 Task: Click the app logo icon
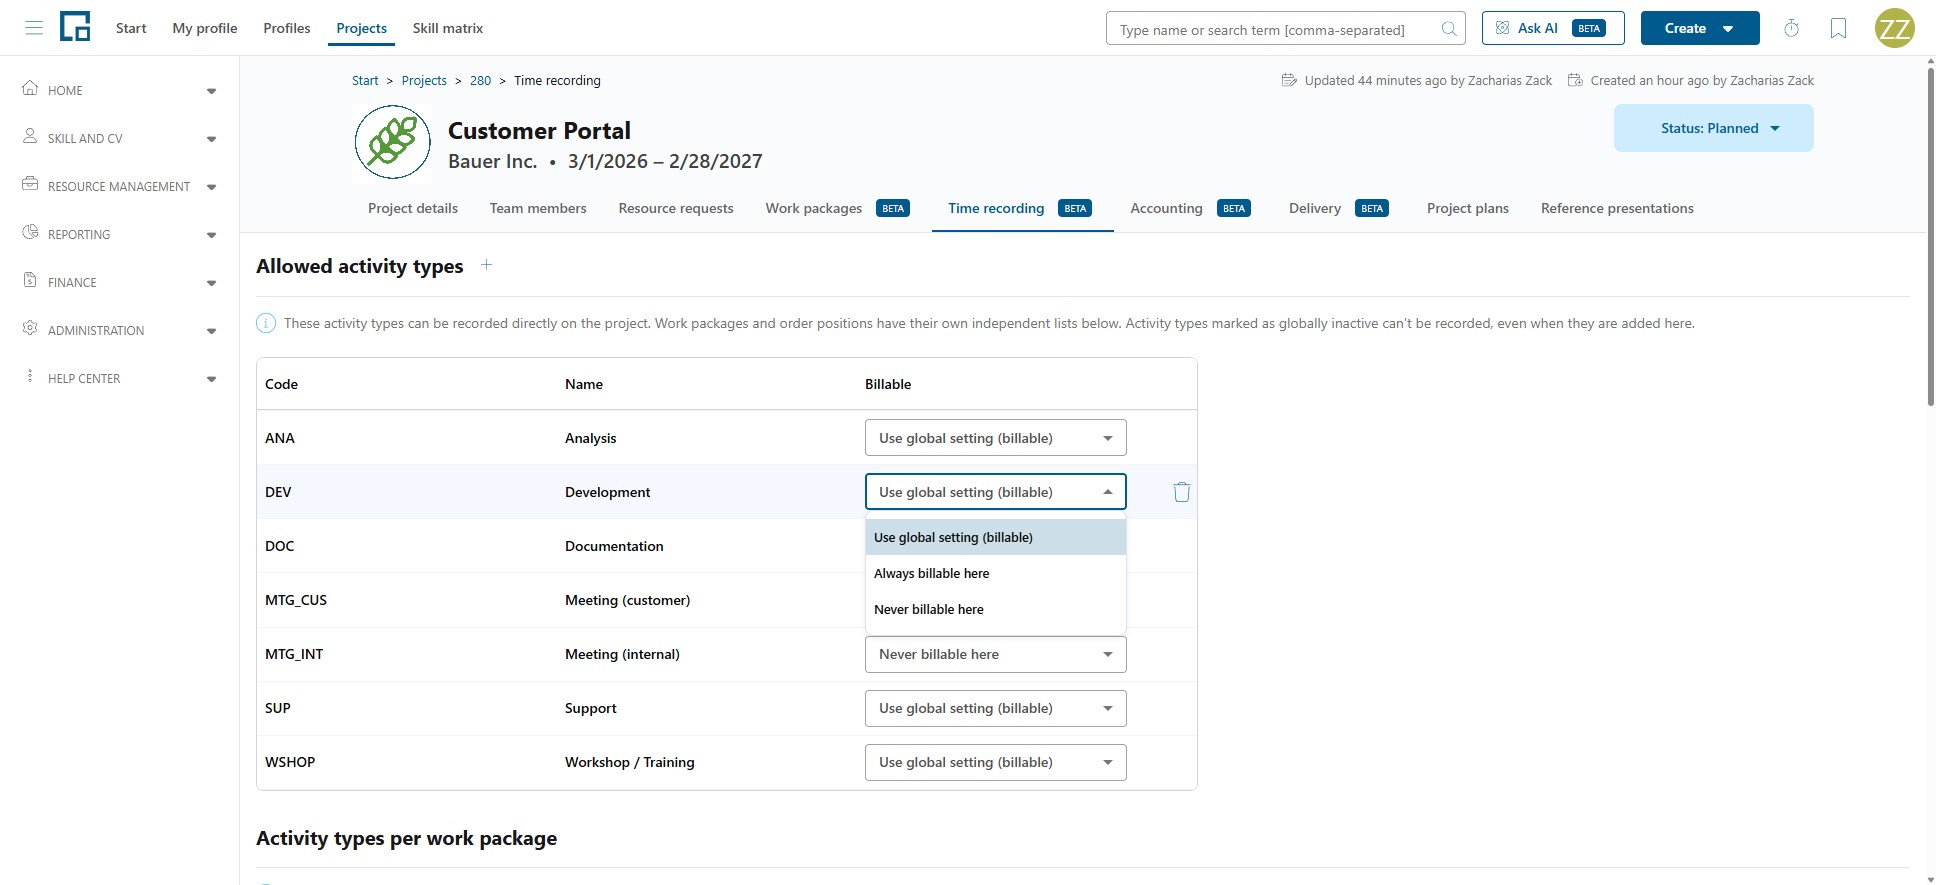75,27
